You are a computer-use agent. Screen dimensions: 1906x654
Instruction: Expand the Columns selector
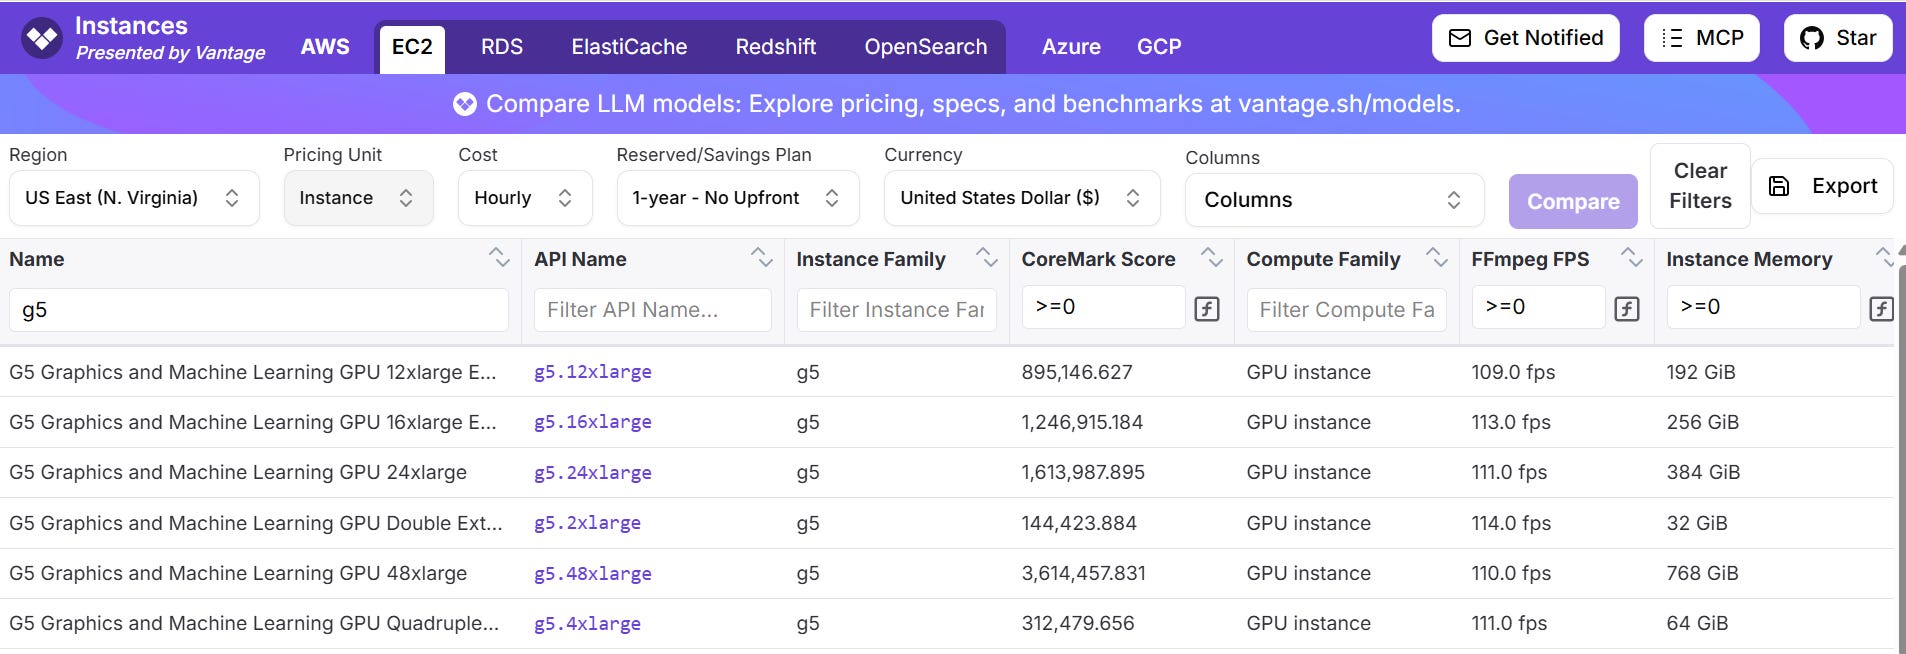tap(1334, 200)
